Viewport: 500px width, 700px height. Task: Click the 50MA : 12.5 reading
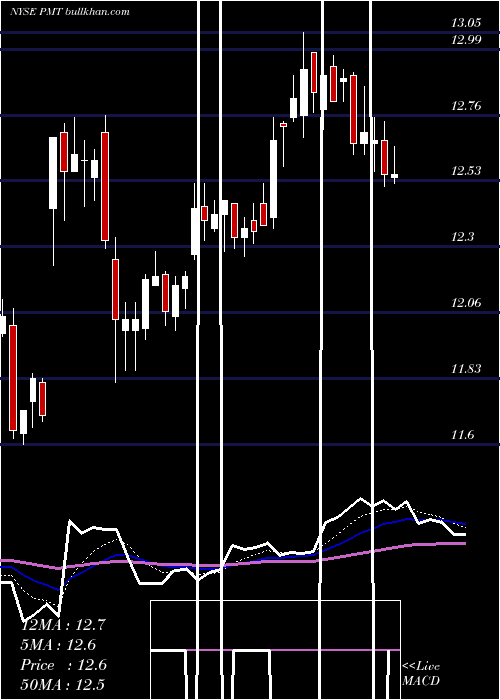(x=63, y=685)
